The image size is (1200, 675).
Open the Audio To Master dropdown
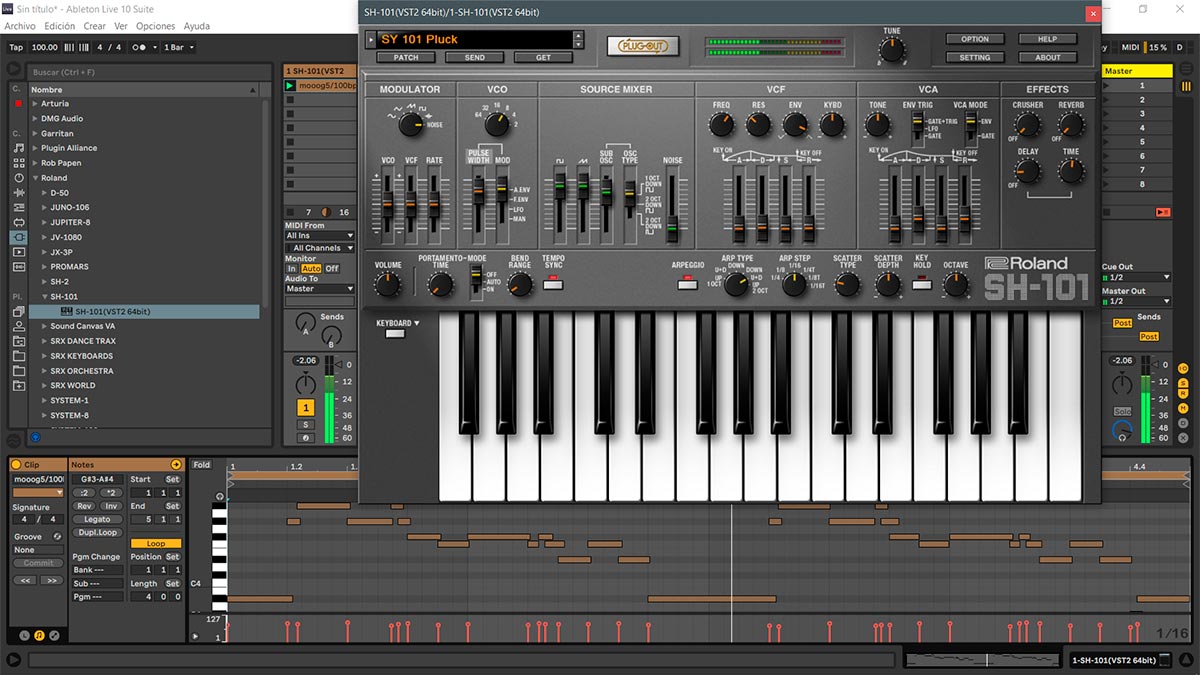pyautogui.click(x=320, y=289)
